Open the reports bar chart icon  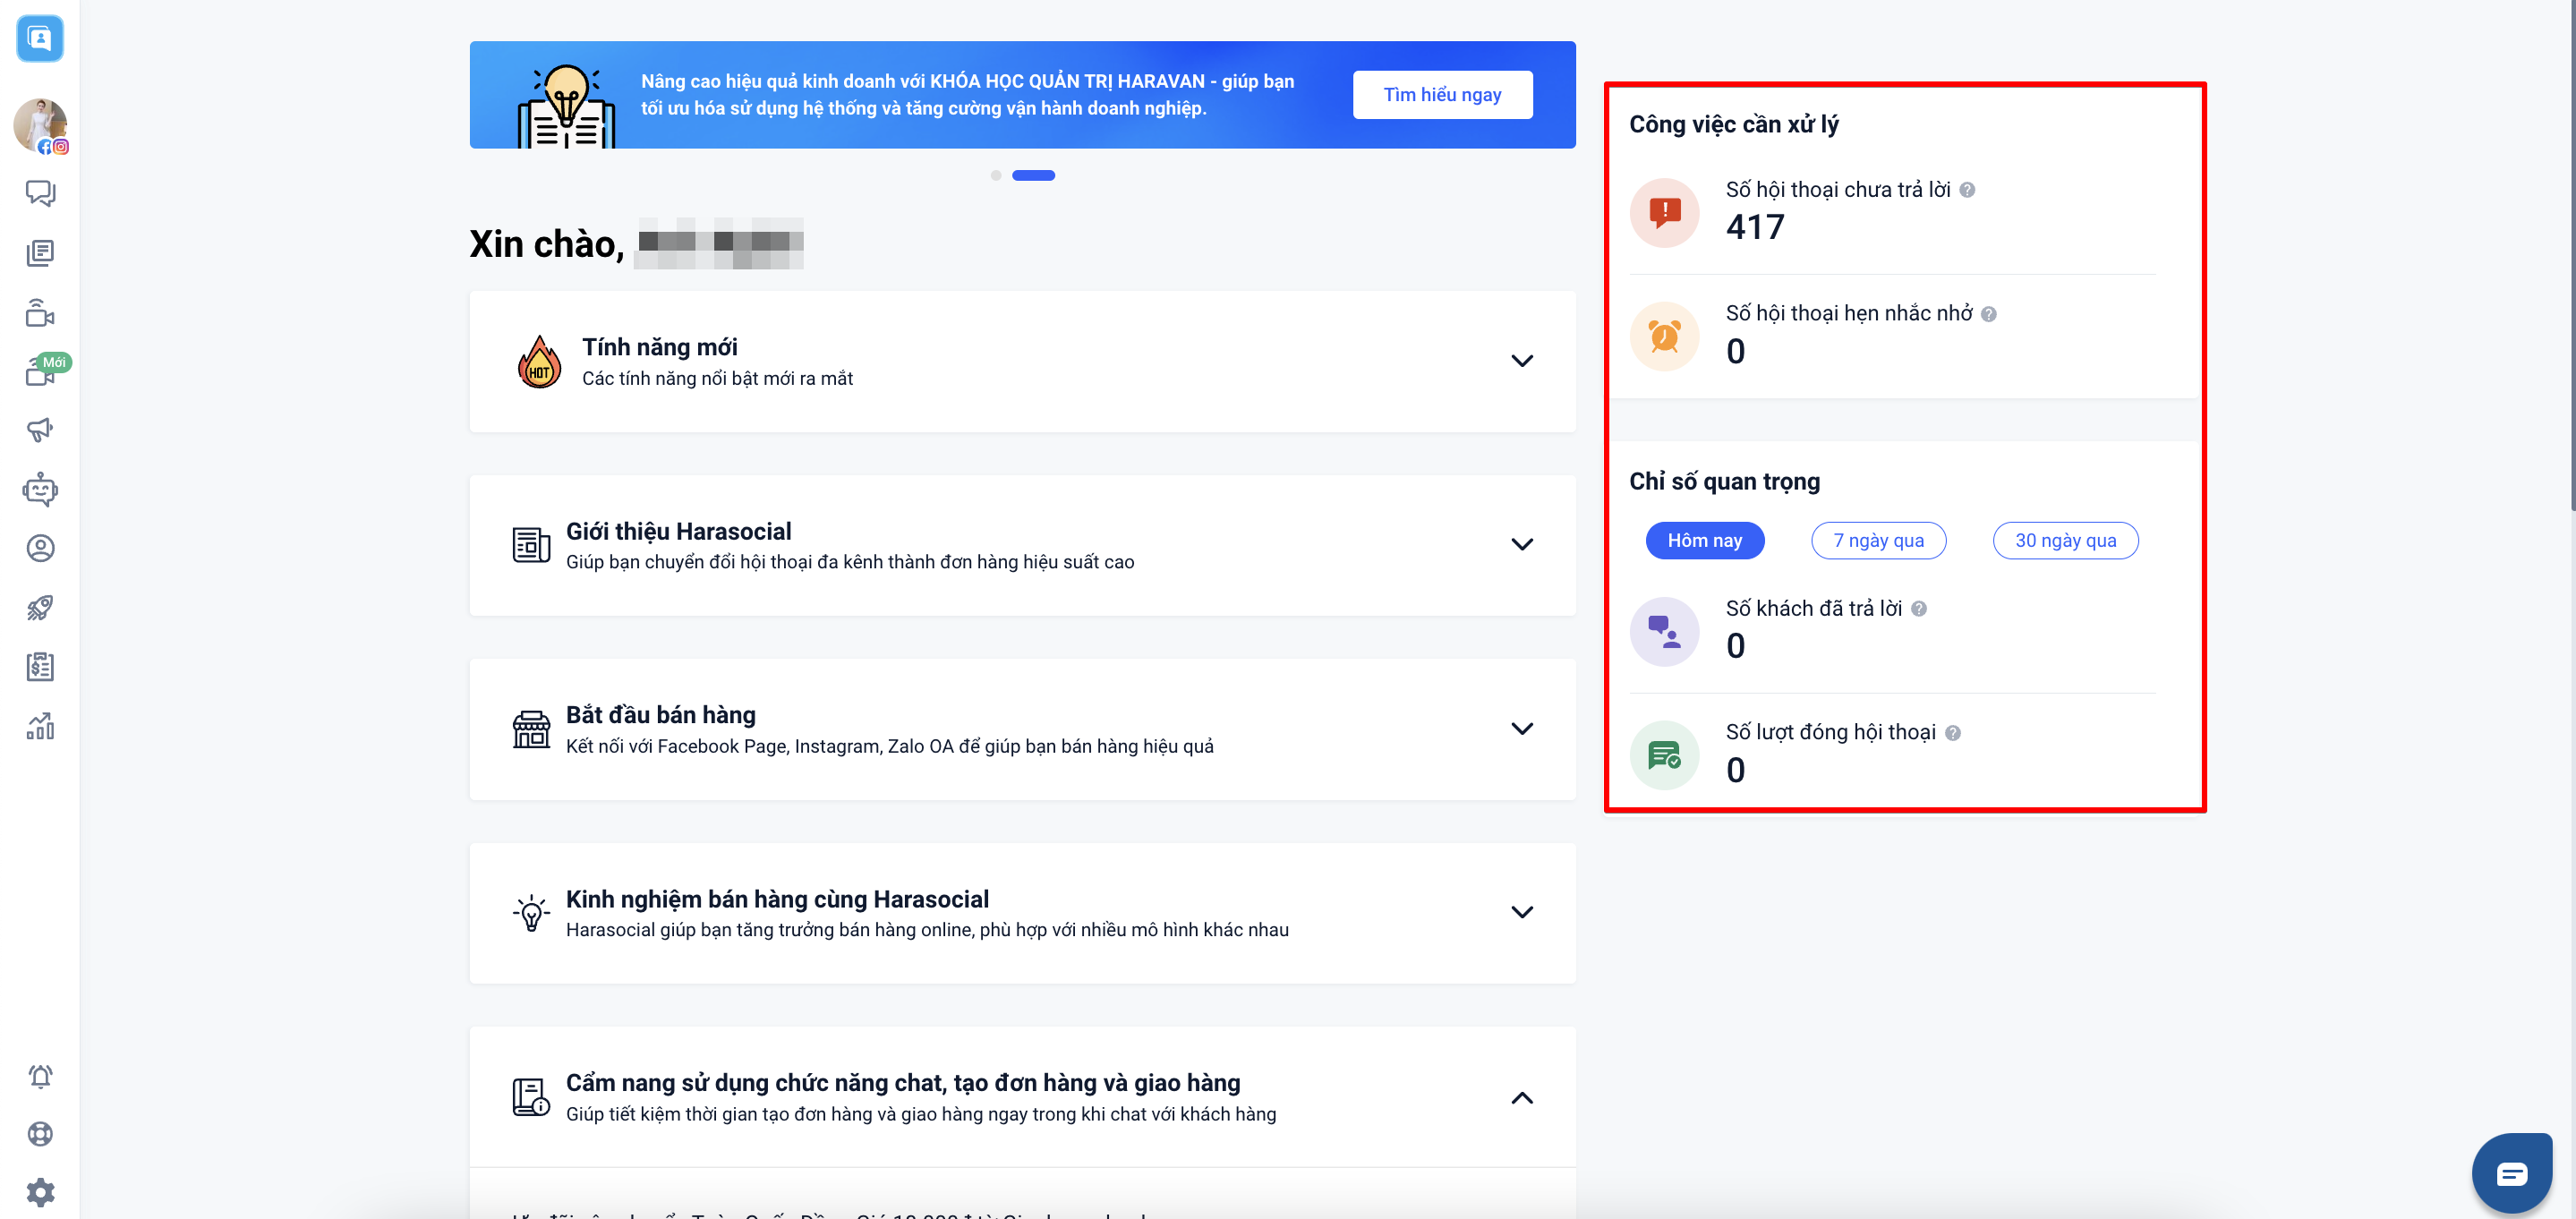pyautogui.click(x=40, y=726)
